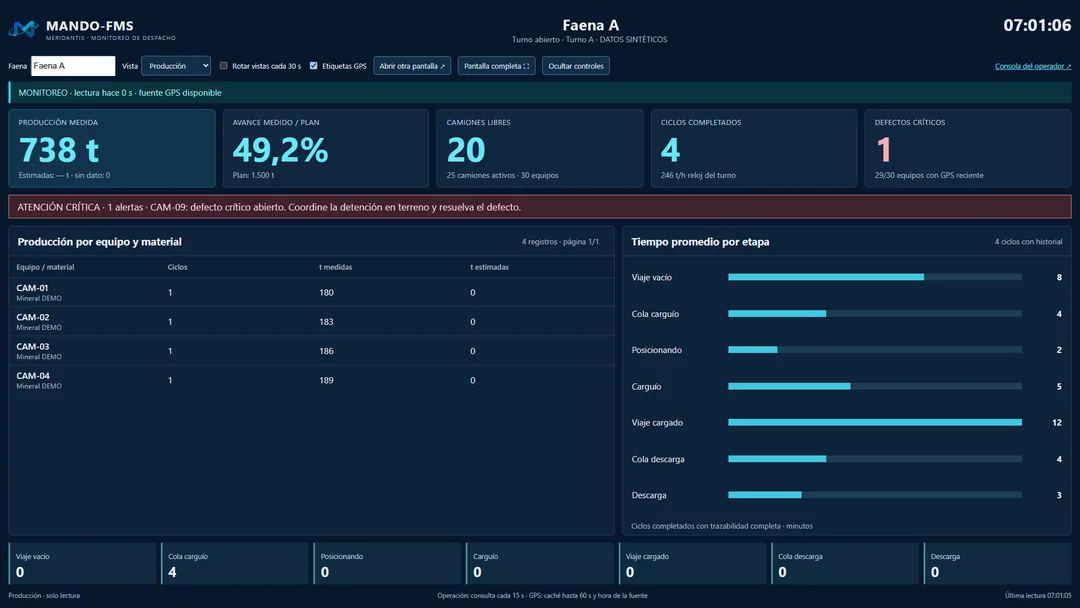Select the CAM-01 row in production table

(x=311, y=293)
